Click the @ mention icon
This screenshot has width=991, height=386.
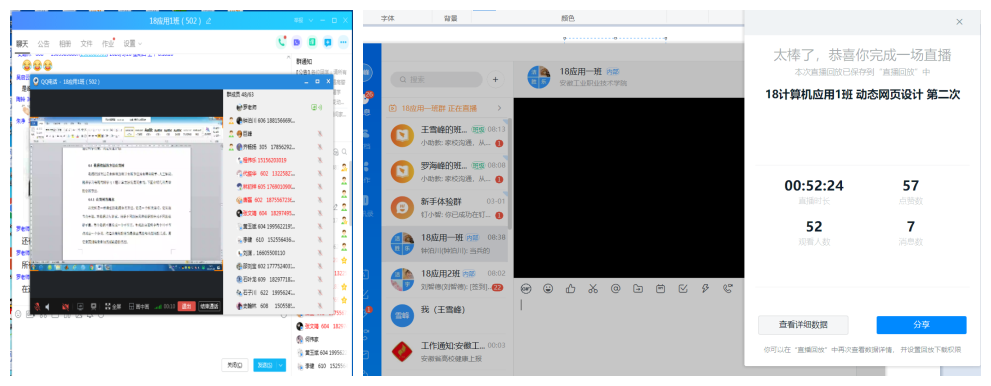[616, 289]
